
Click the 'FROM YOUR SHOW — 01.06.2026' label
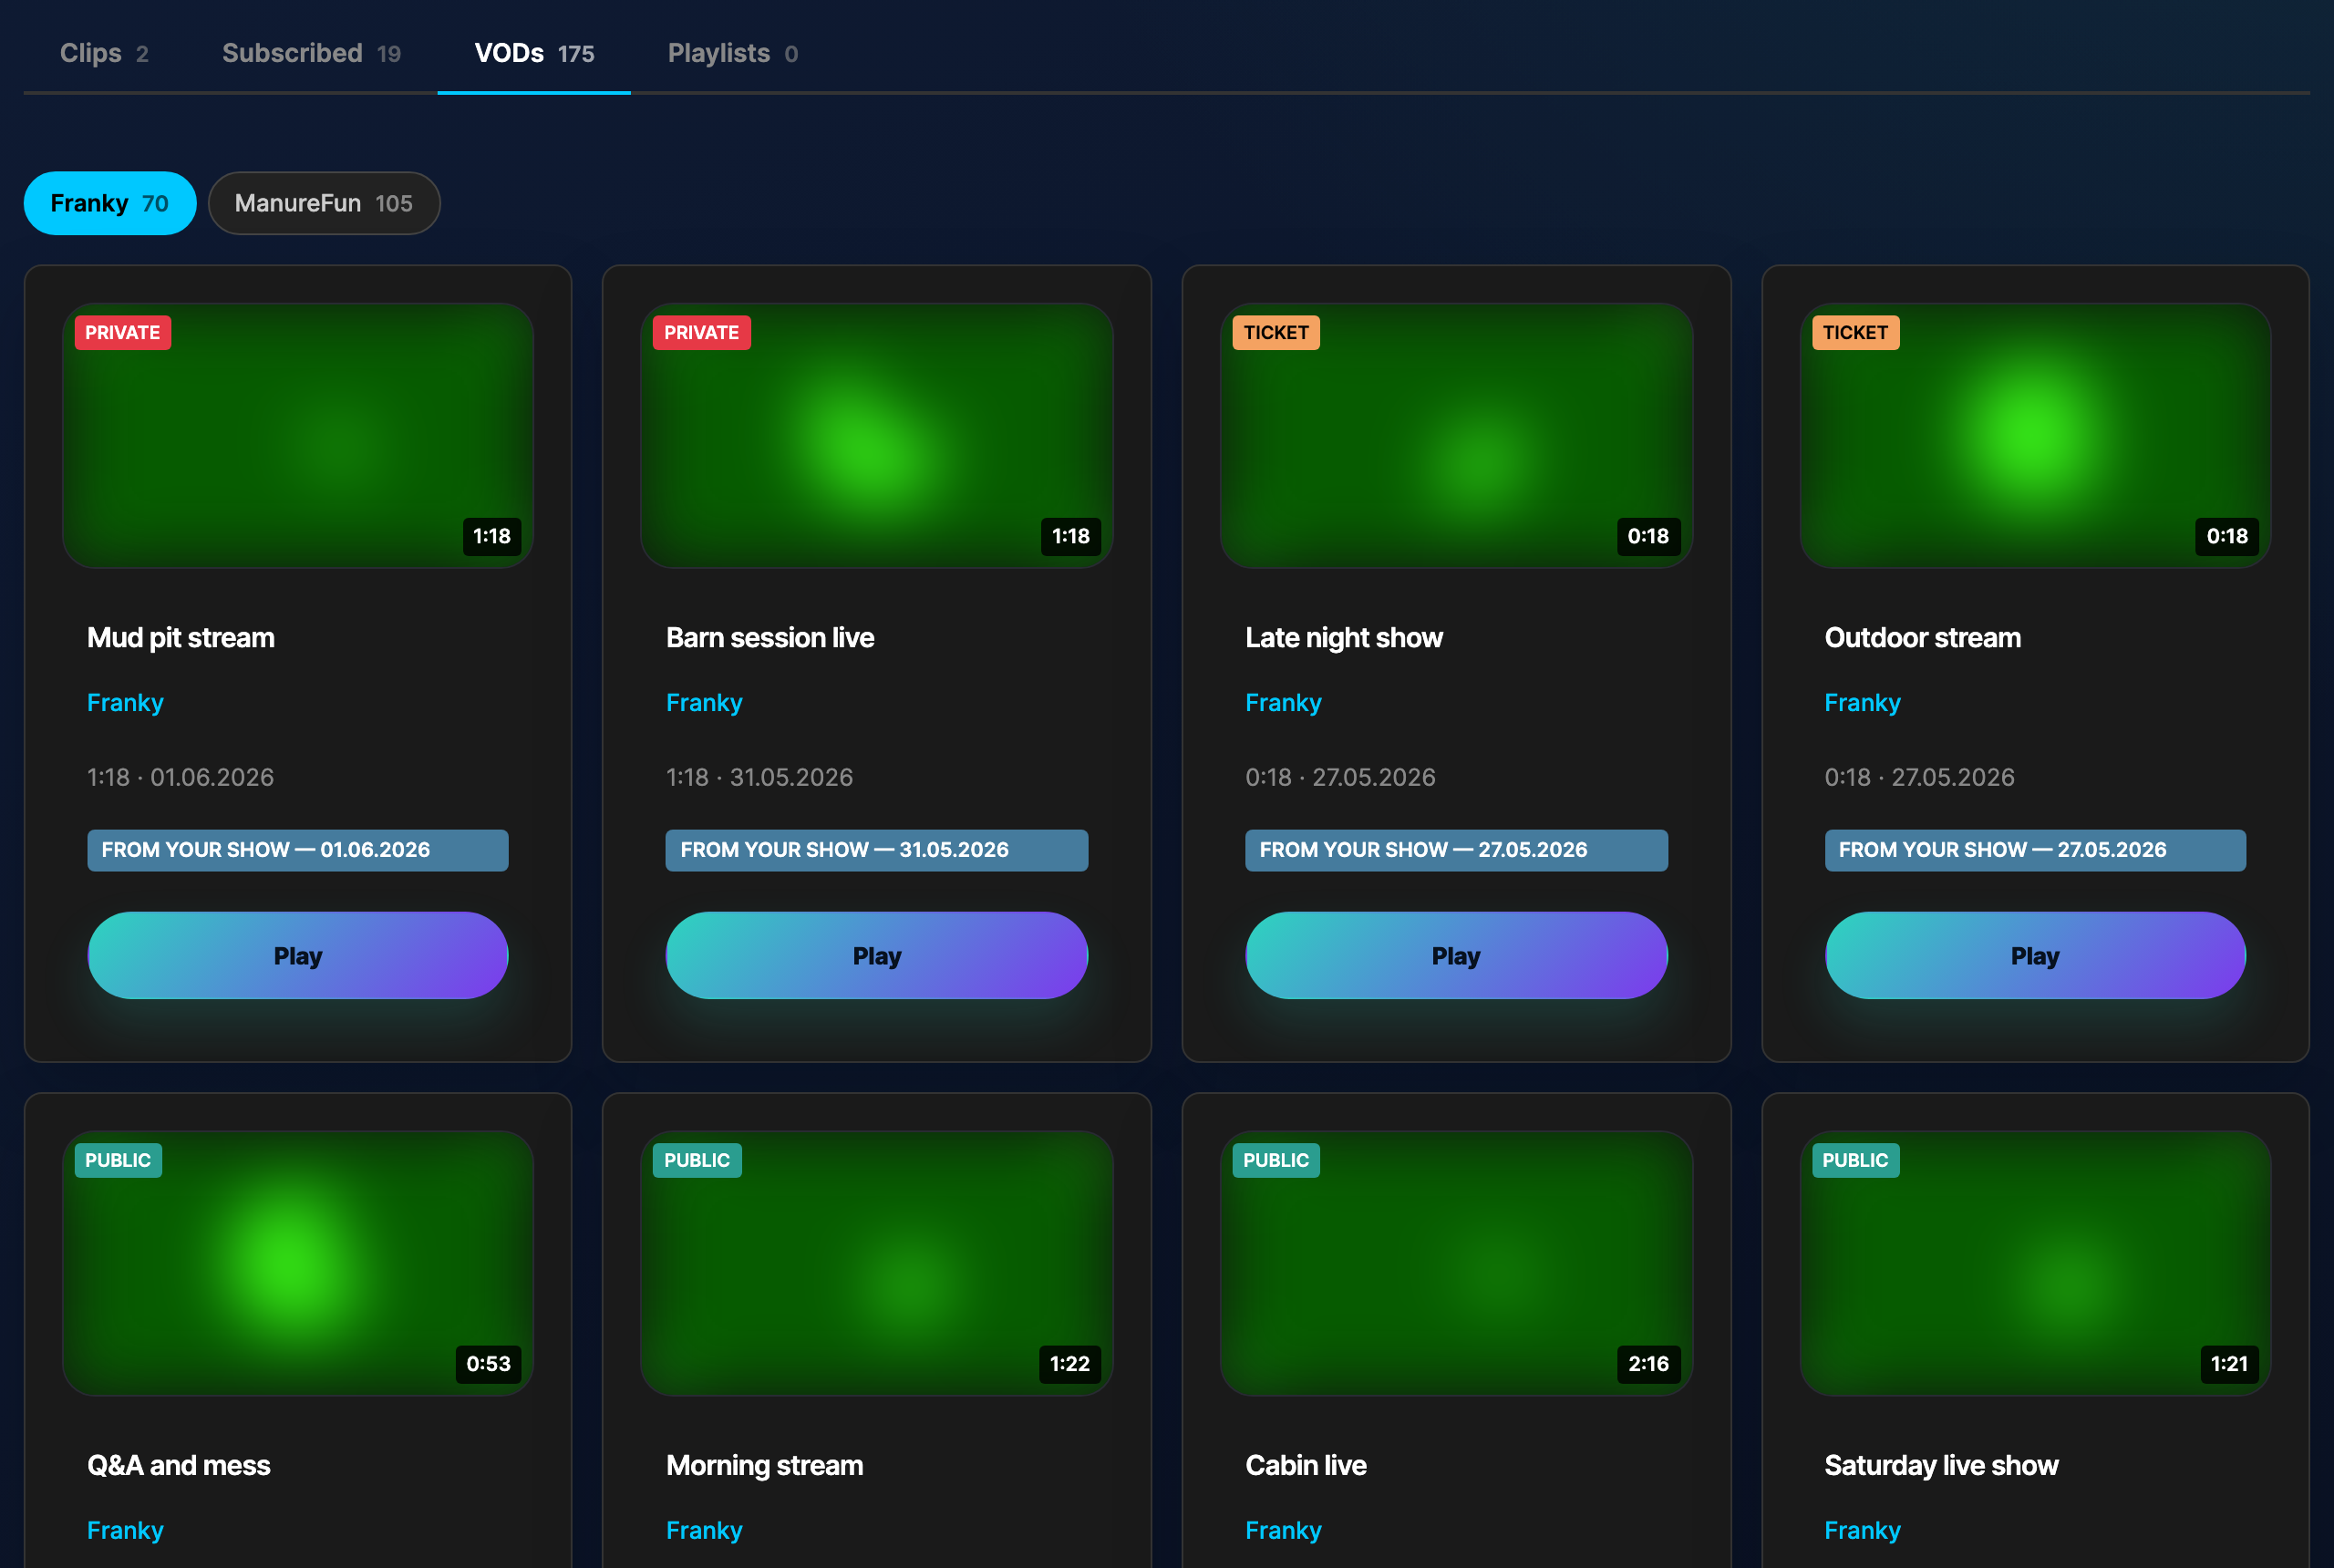(x=298, y=850)
